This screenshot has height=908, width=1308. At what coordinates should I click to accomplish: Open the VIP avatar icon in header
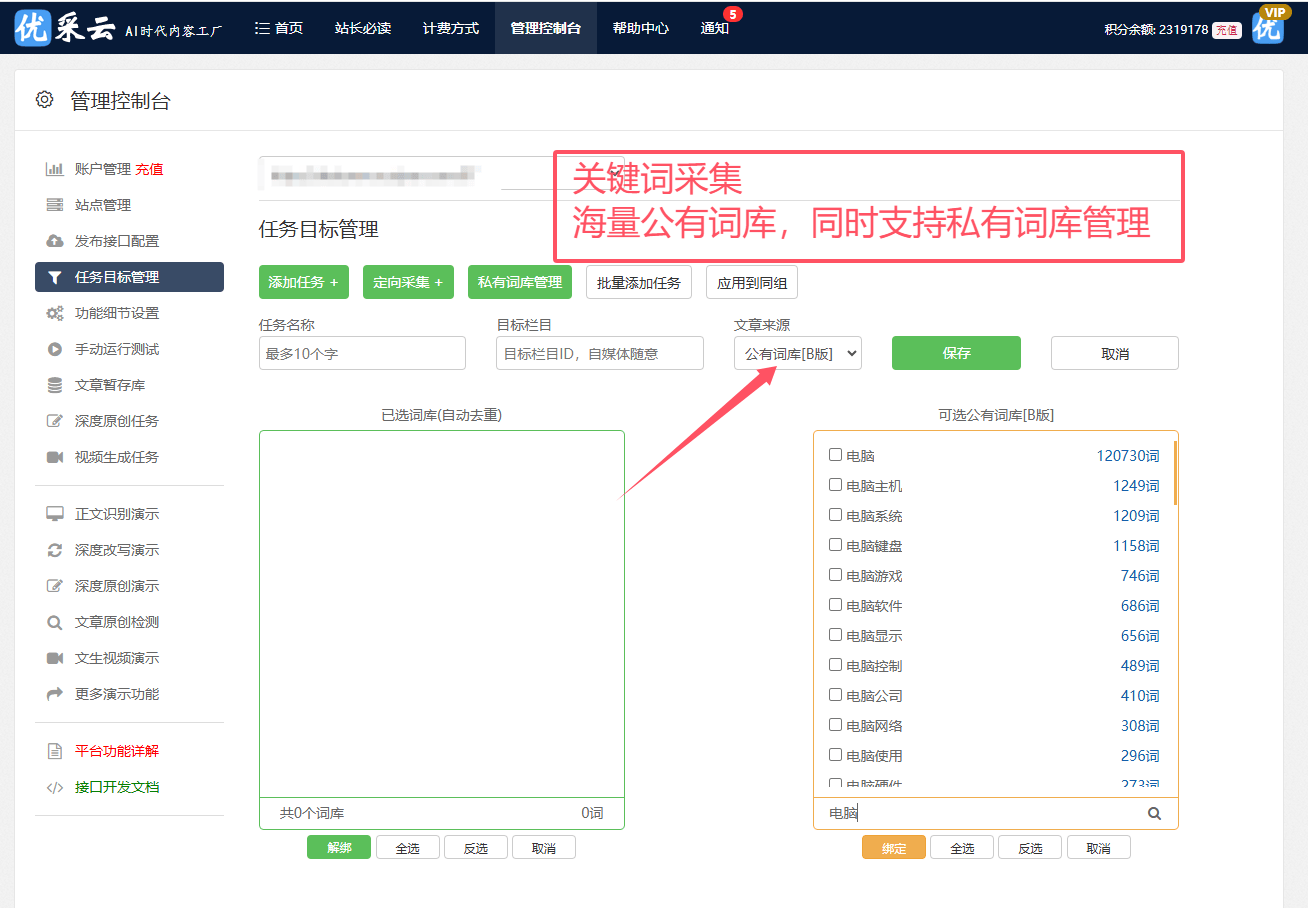(x=1267, y=27)
